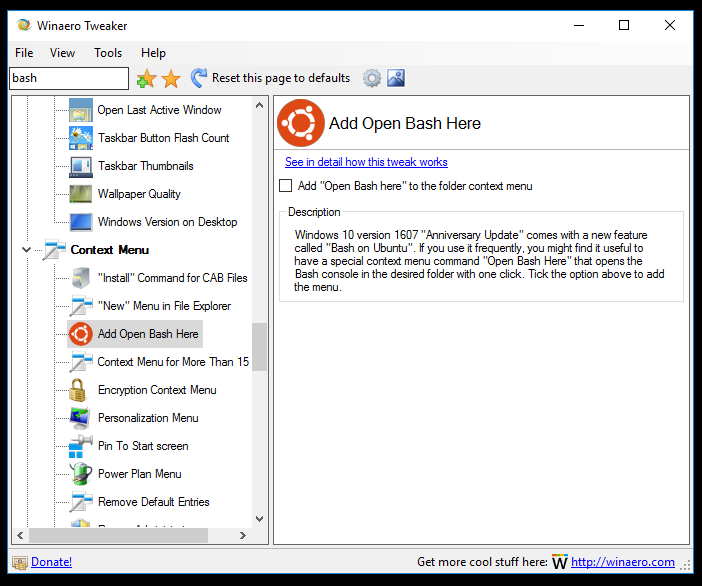
Task: Select Personalization Menu tree item
Action: click(148, 418)
